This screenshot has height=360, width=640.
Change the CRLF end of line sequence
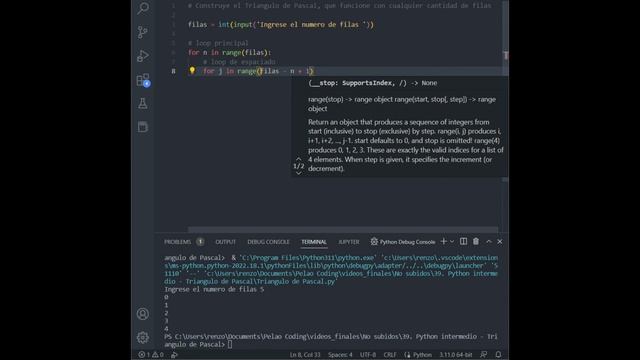click(390, 355)
